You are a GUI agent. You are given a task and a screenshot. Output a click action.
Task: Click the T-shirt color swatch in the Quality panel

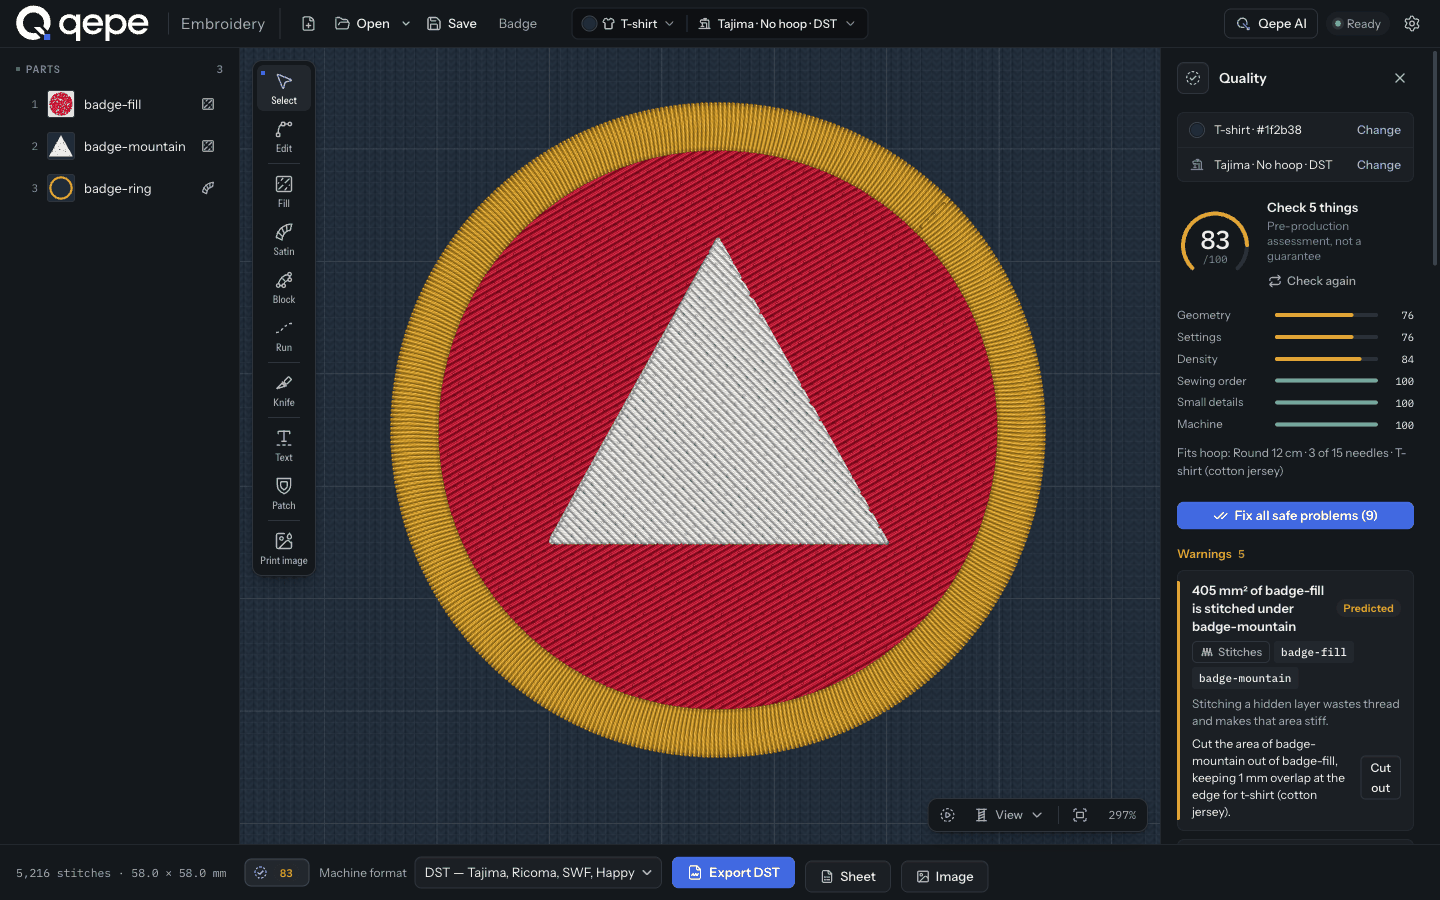1197,130
